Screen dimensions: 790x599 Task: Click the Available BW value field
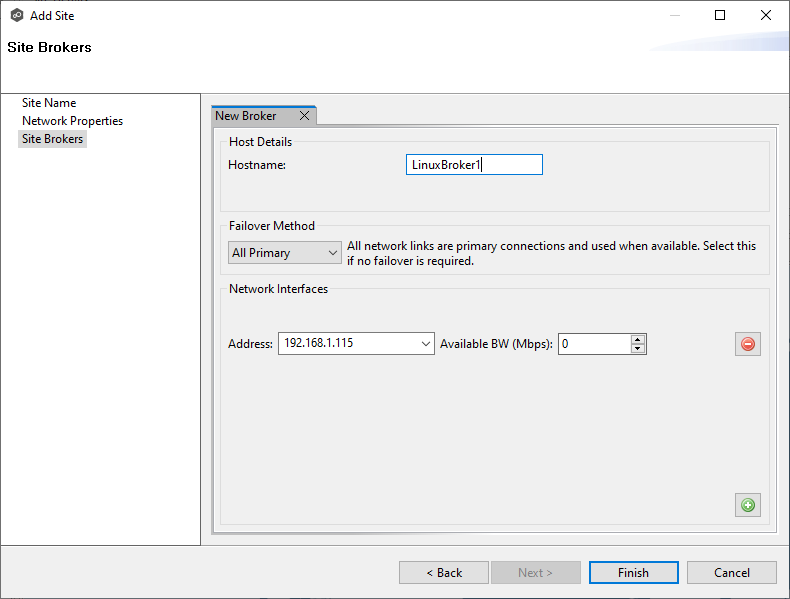tap(594, 344)
